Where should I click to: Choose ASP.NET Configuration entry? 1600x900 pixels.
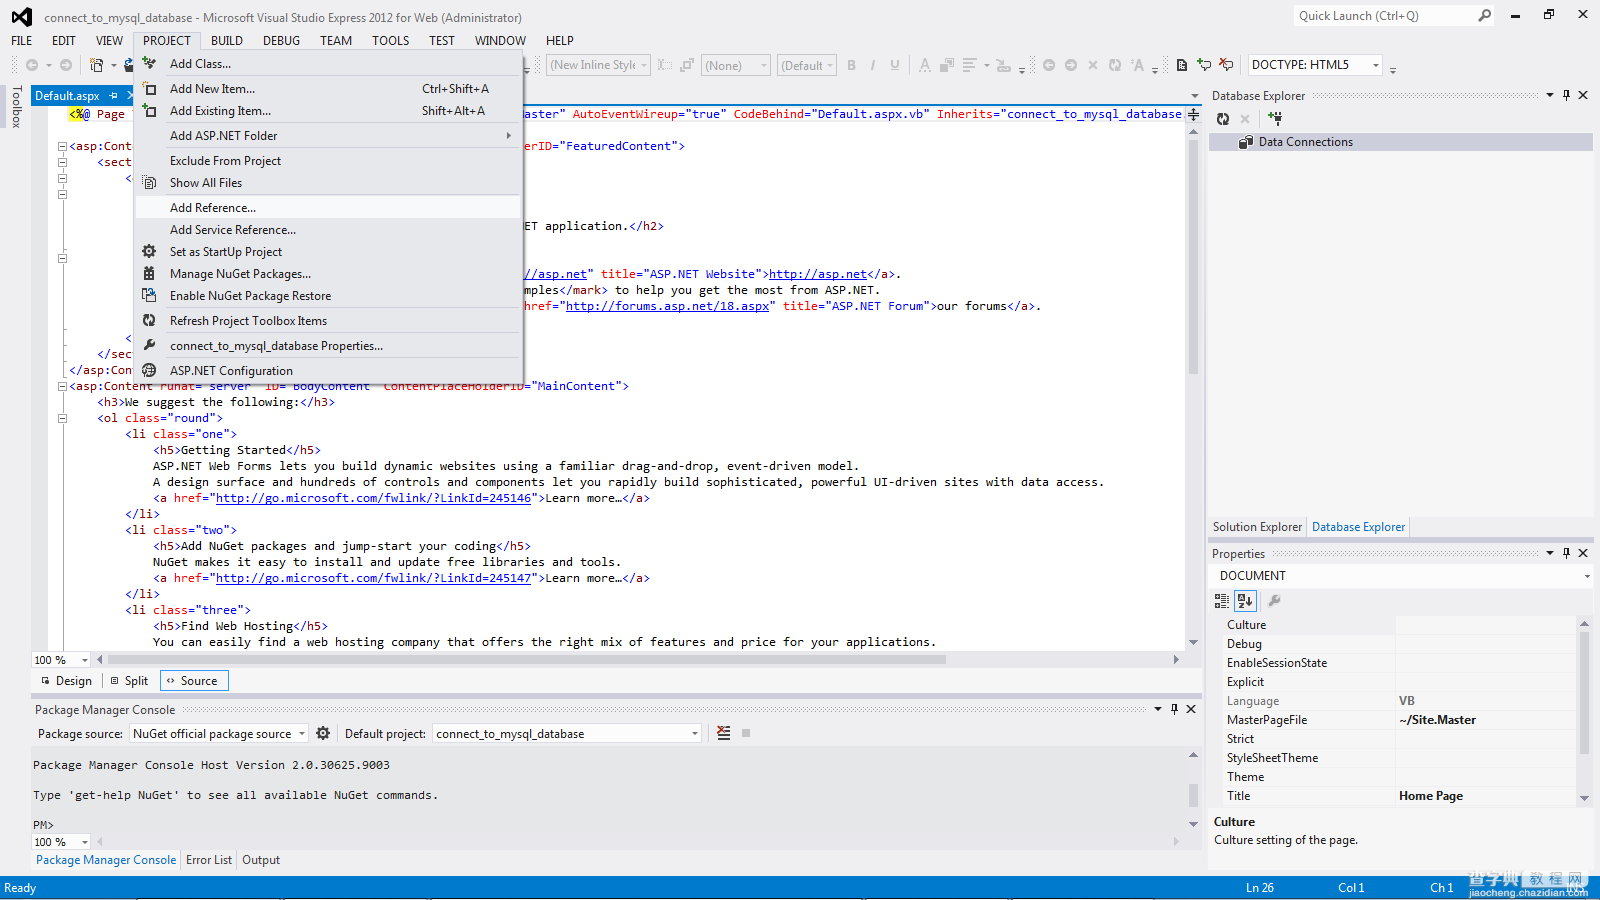point(328,371)
